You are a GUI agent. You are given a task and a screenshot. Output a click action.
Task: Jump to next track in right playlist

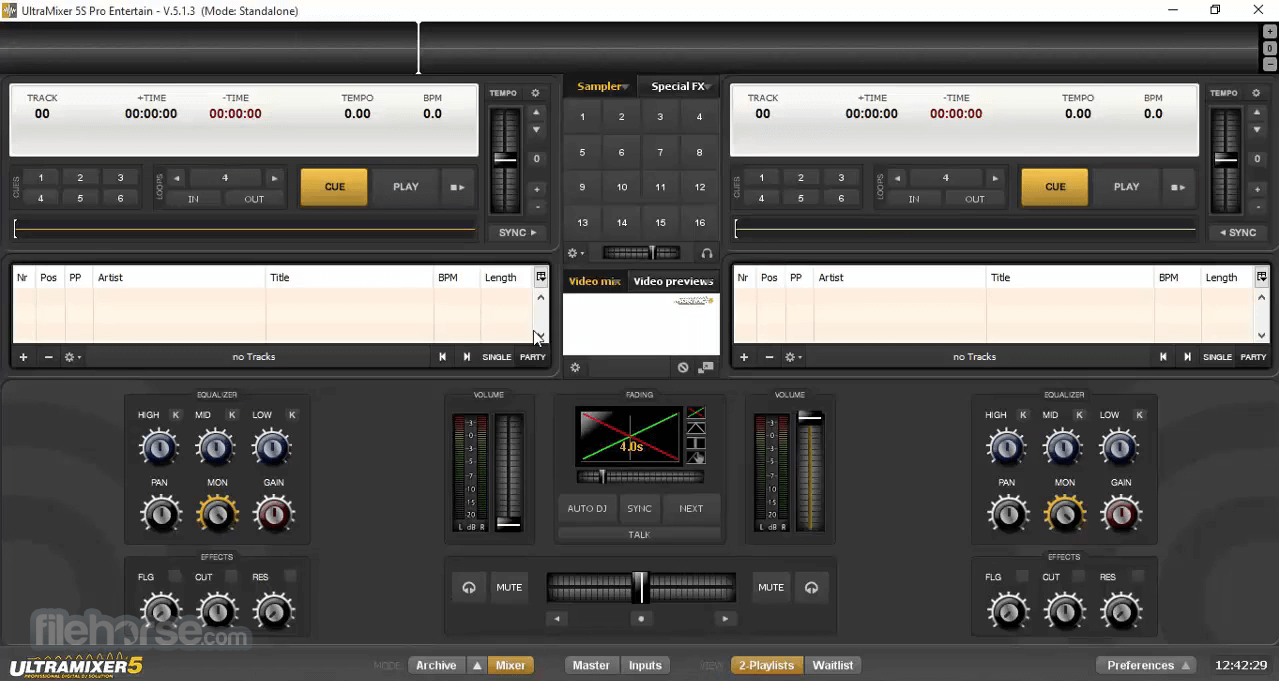click(1187, 357)
